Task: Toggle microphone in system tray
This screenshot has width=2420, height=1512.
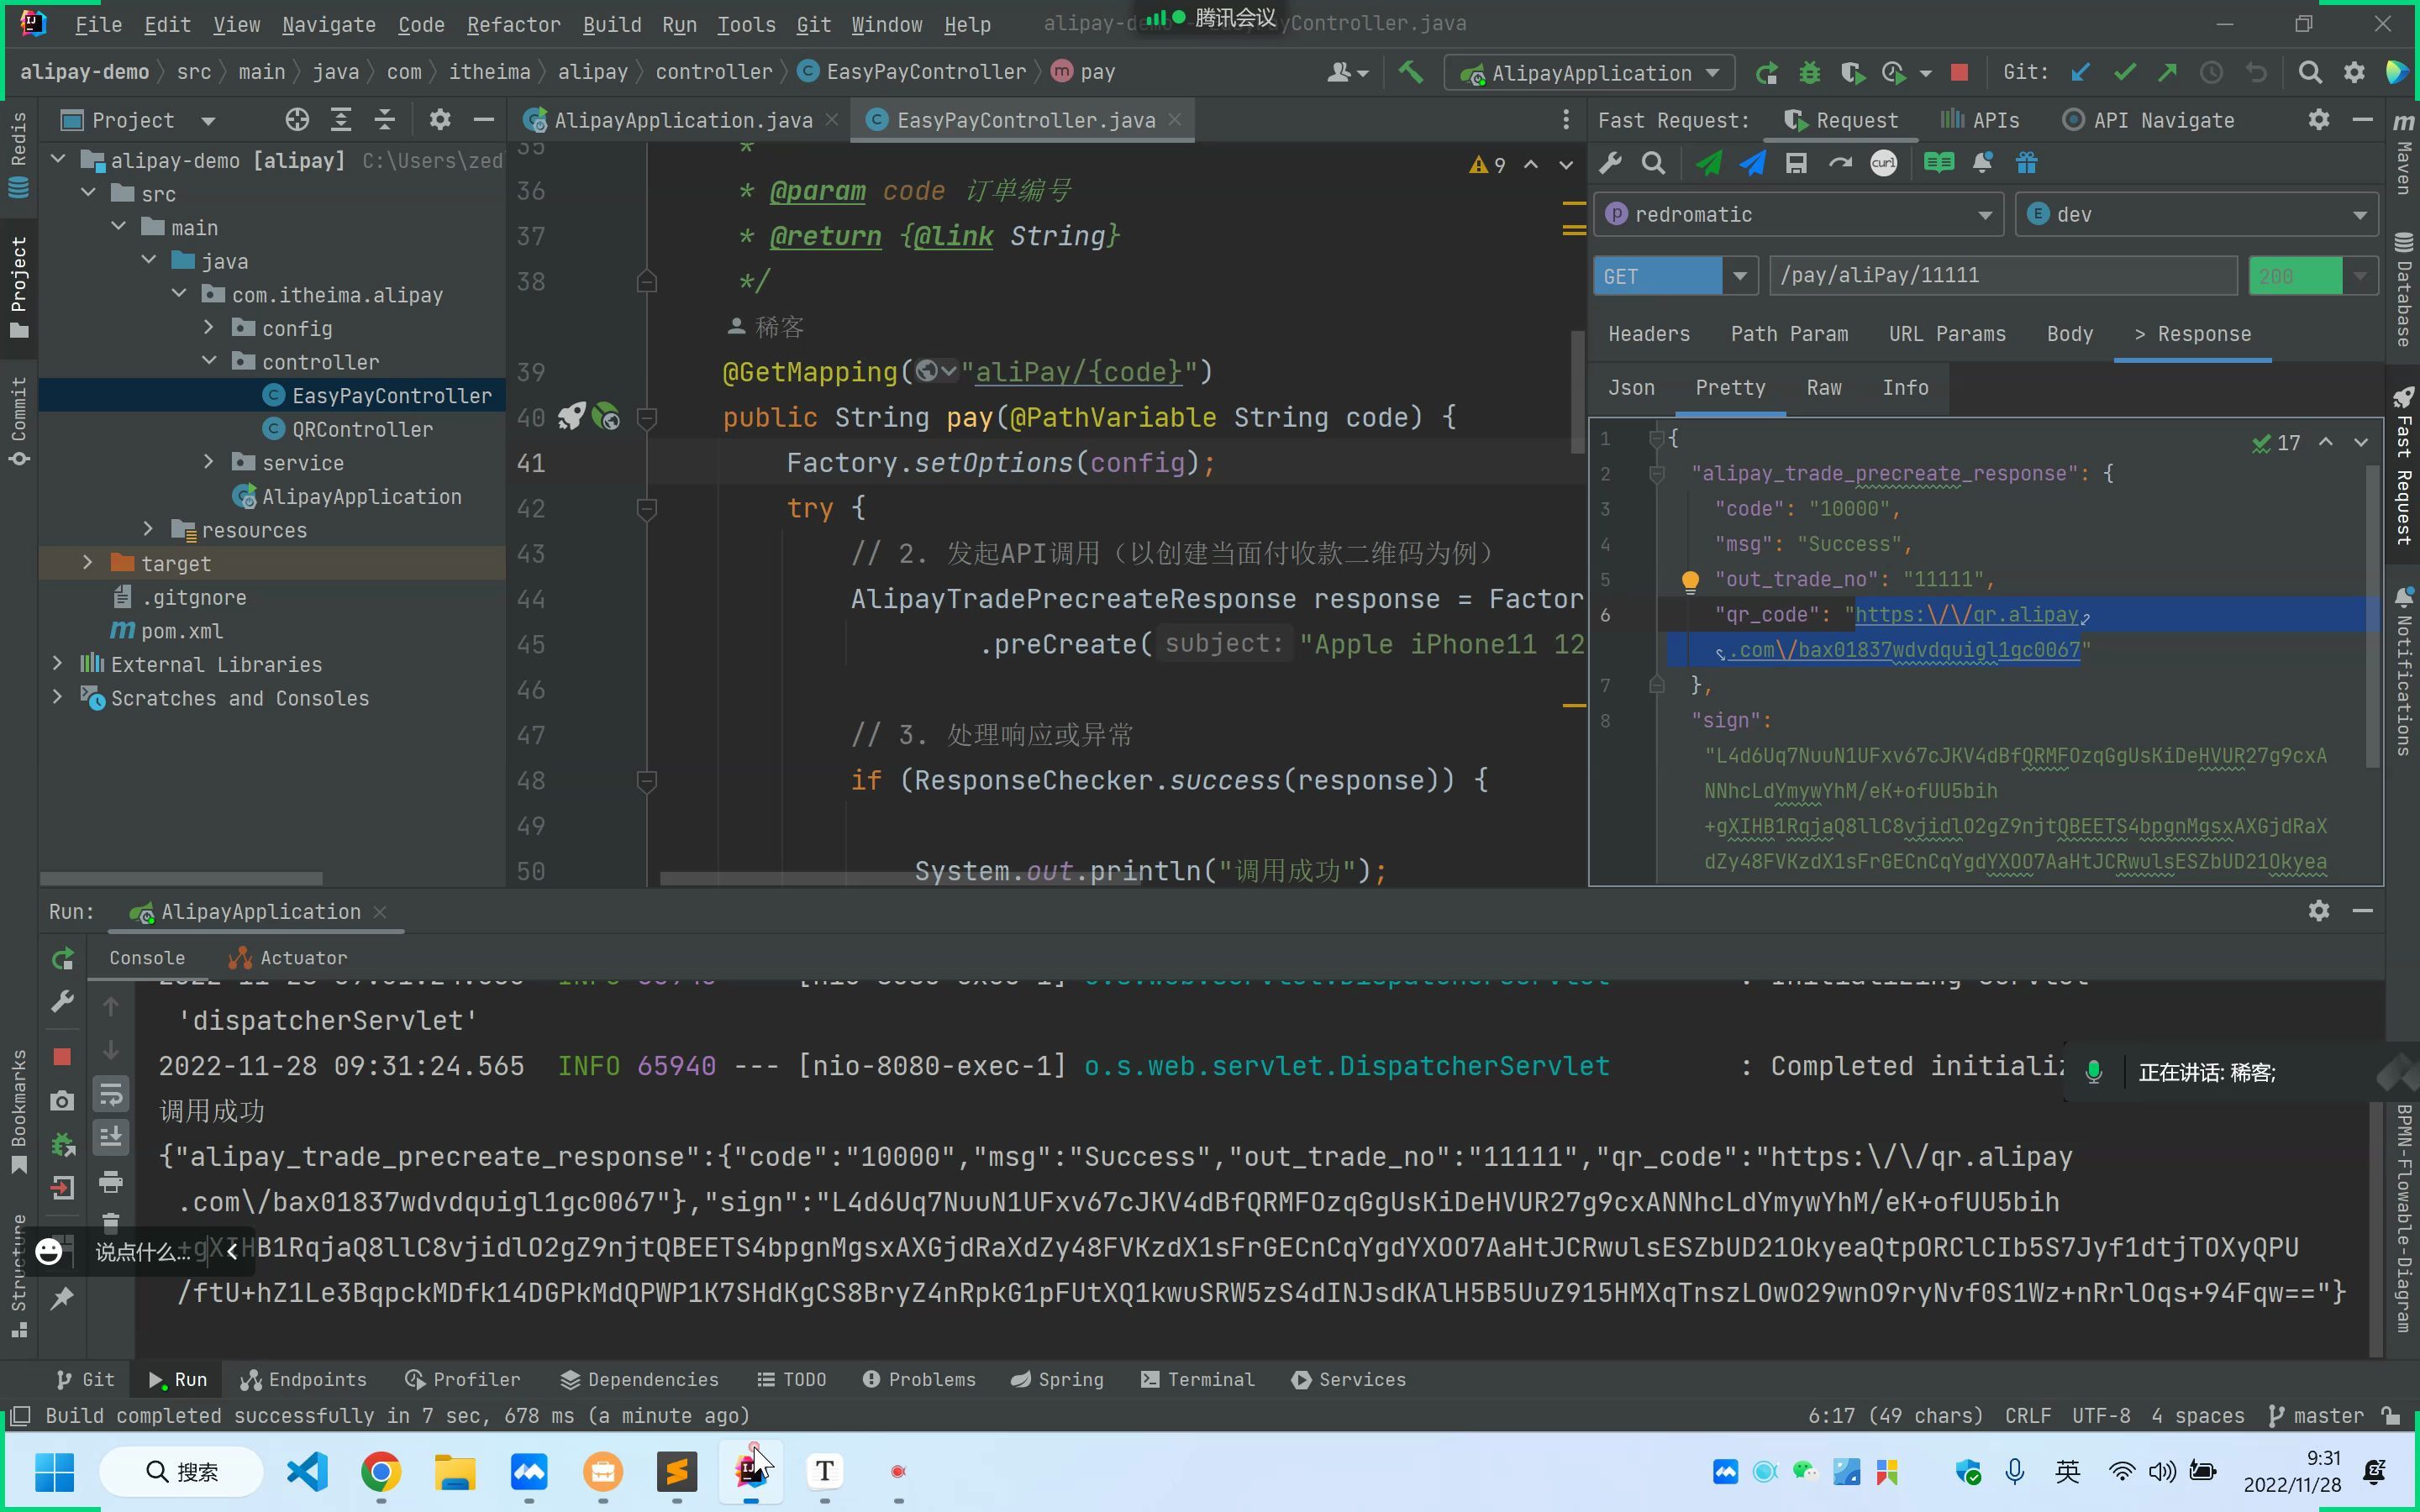Action: 2014,1471
